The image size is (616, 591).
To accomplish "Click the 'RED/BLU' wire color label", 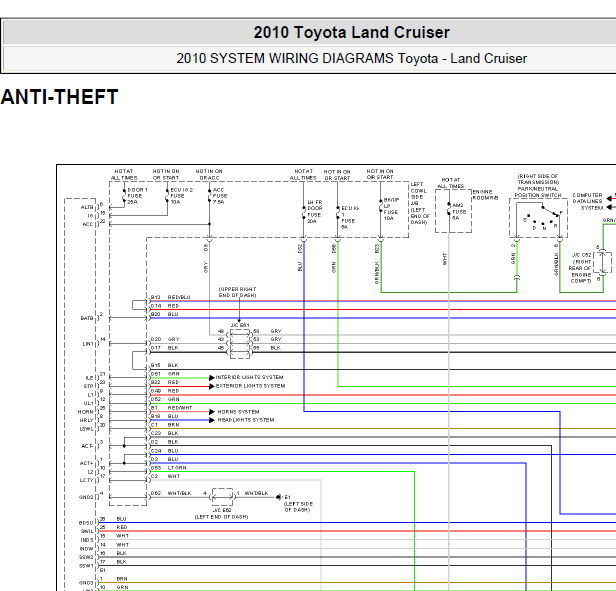I will pyautogui.click(x=179, y=297).
